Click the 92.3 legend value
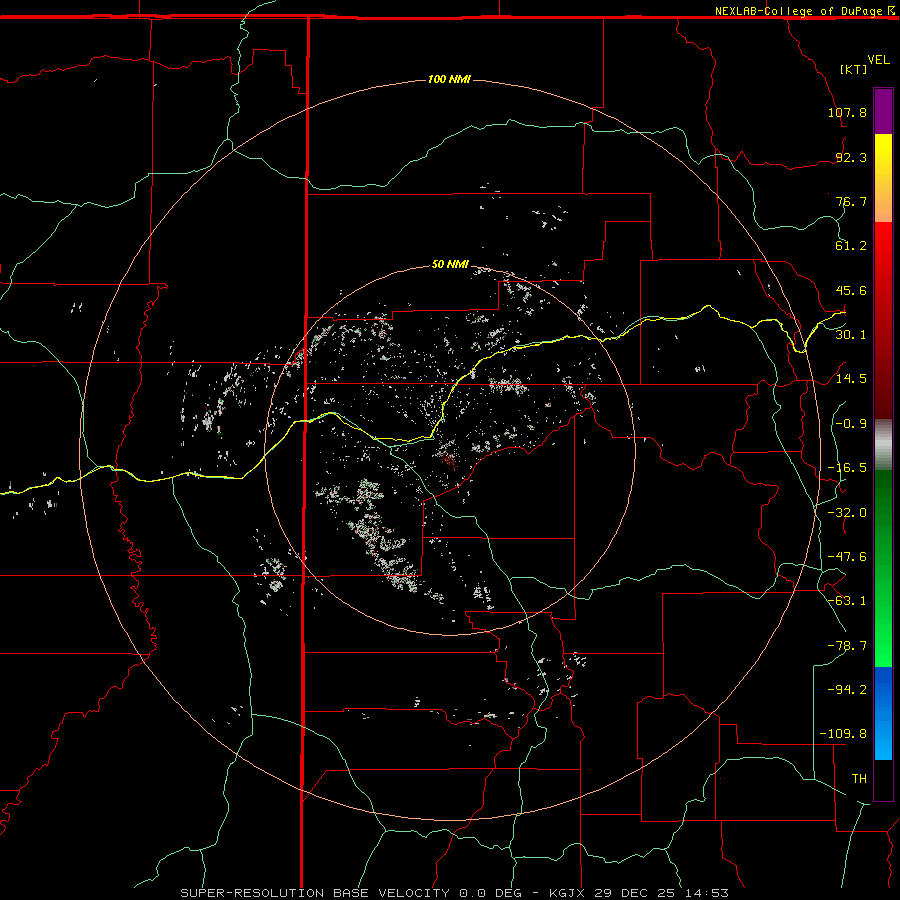The width and height of the screenshot is (900, 900). tap(851, 157)
